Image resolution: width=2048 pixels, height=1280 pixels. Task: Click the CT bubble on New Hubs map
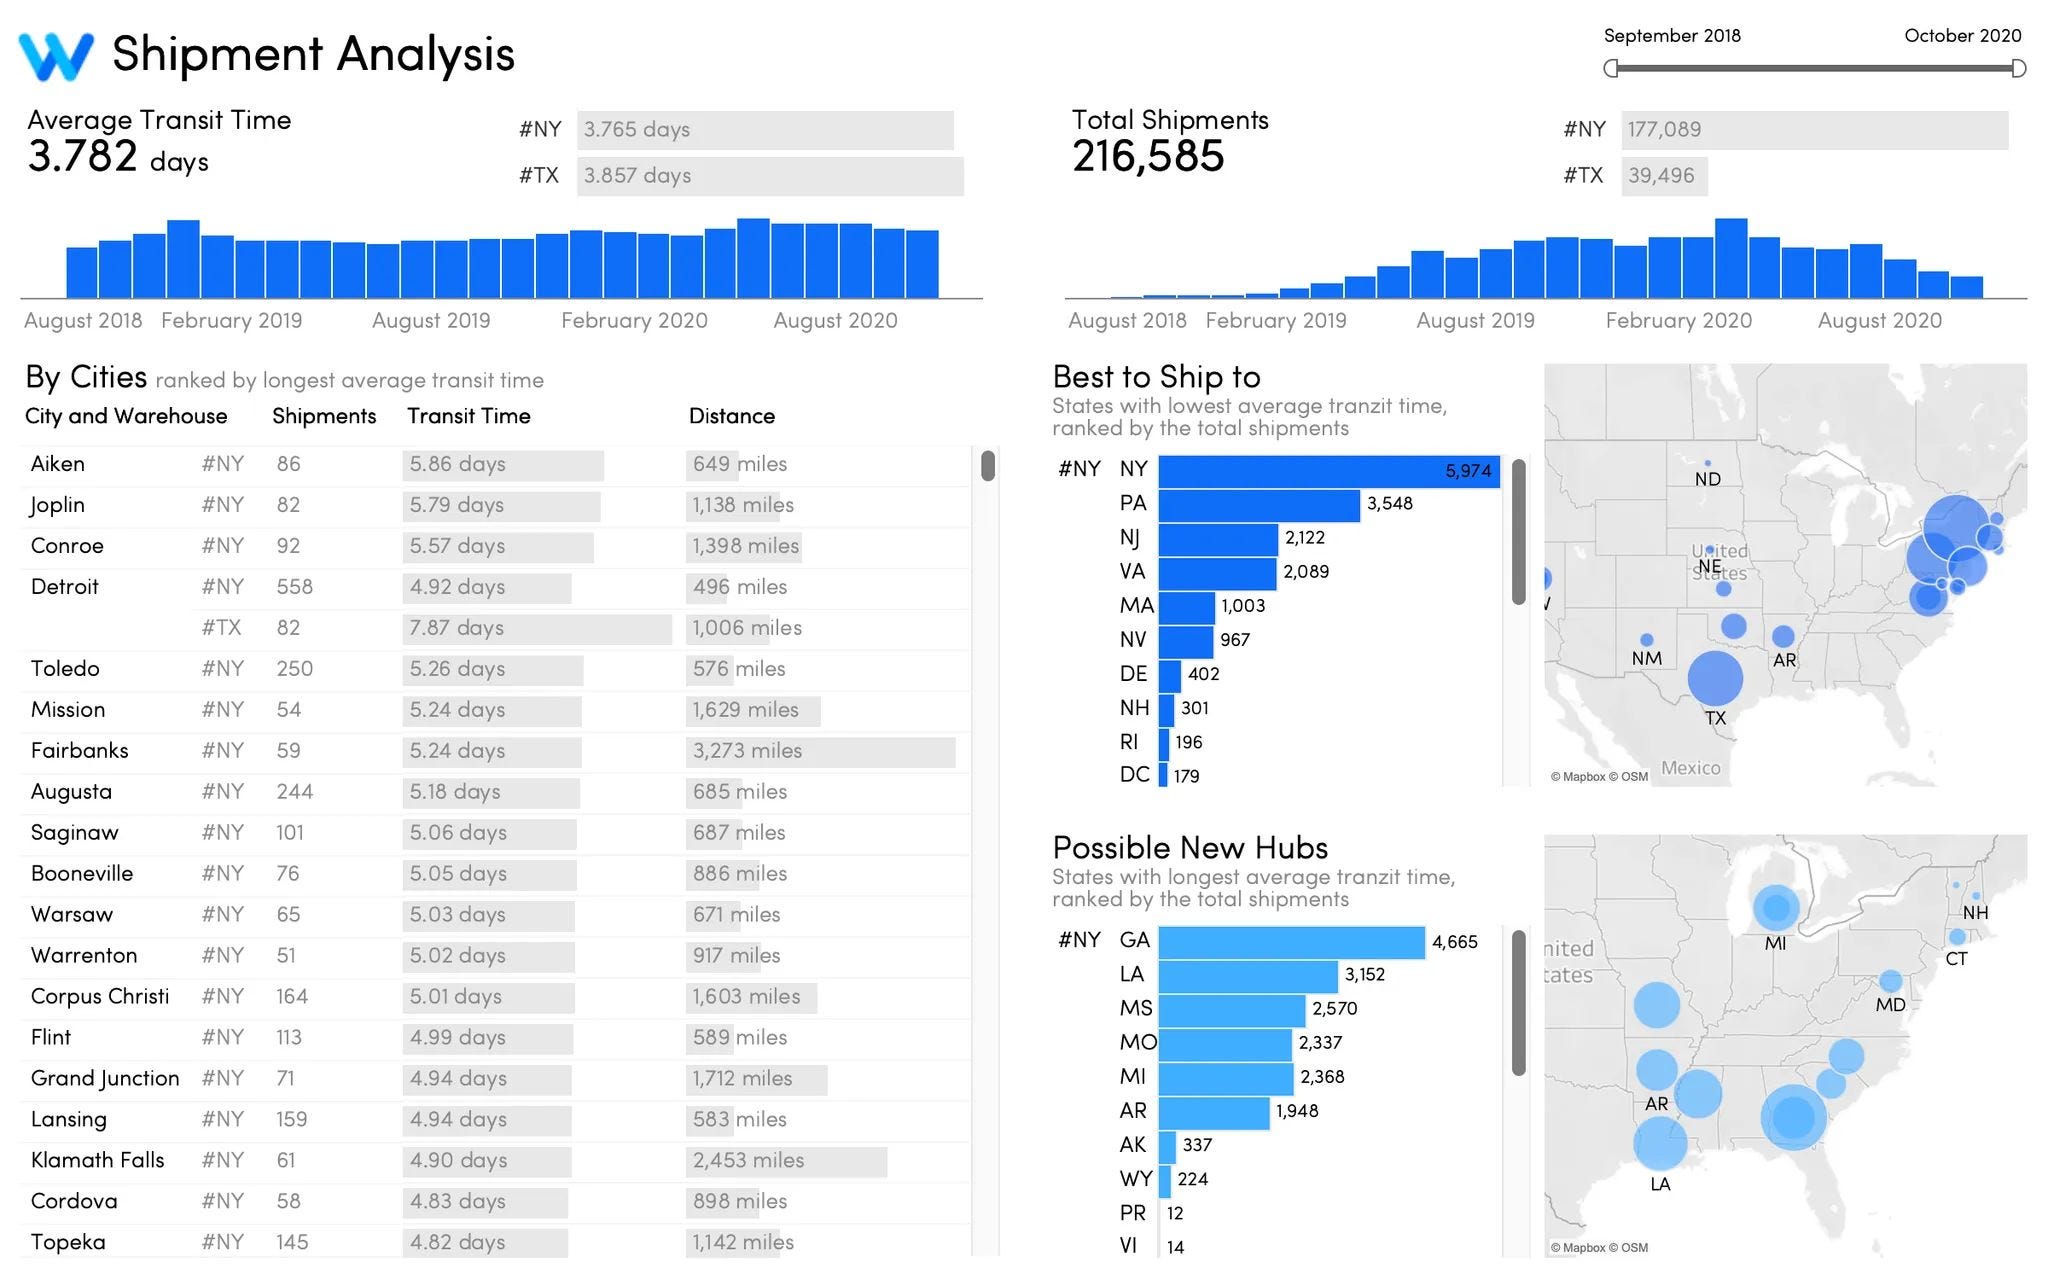tap(1957, 937)
